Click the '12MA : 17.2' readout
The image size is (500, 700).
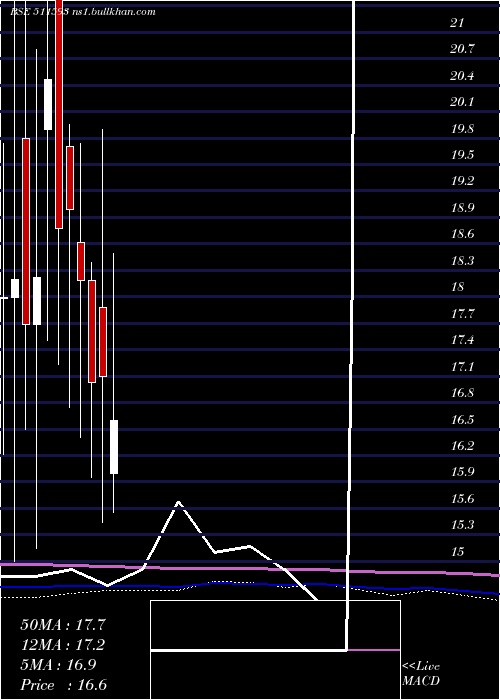point(63,645)
